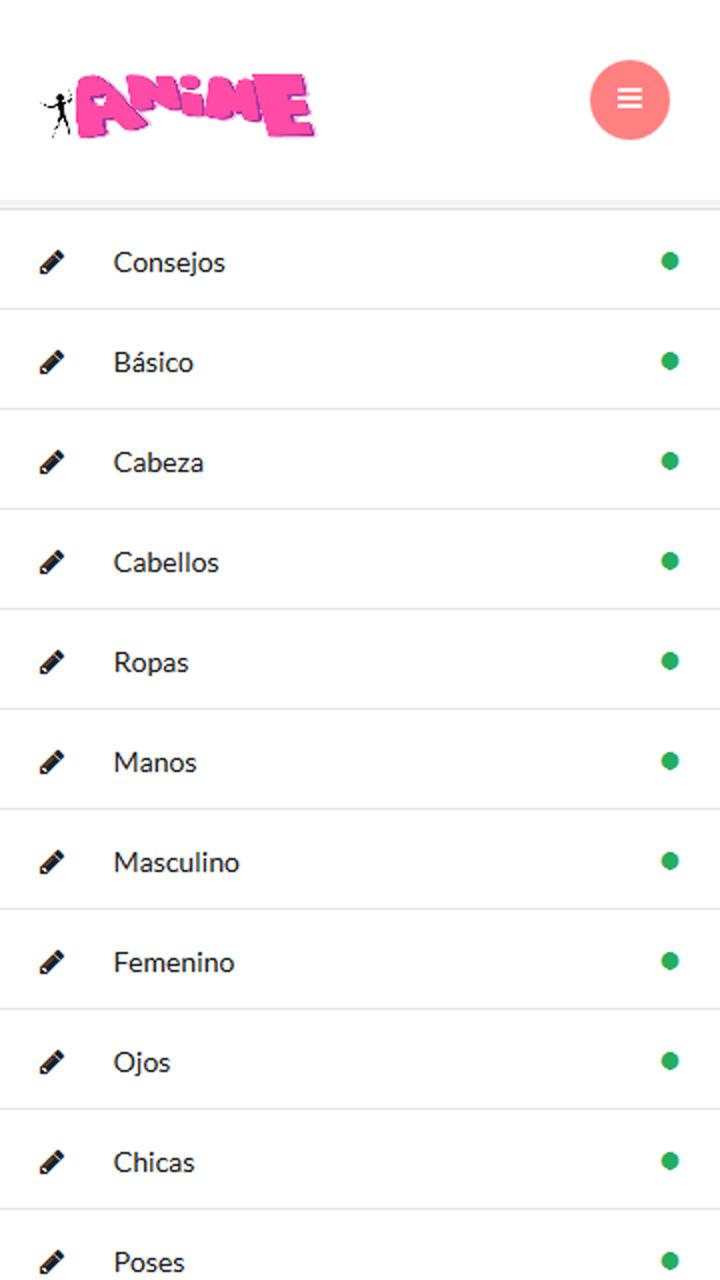Tap the Poses list item

(149, 1262)
